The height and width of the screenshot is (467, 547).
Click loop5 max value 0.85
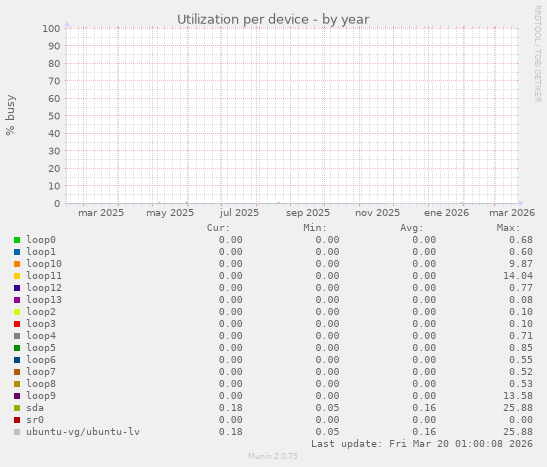pos(521,348)
